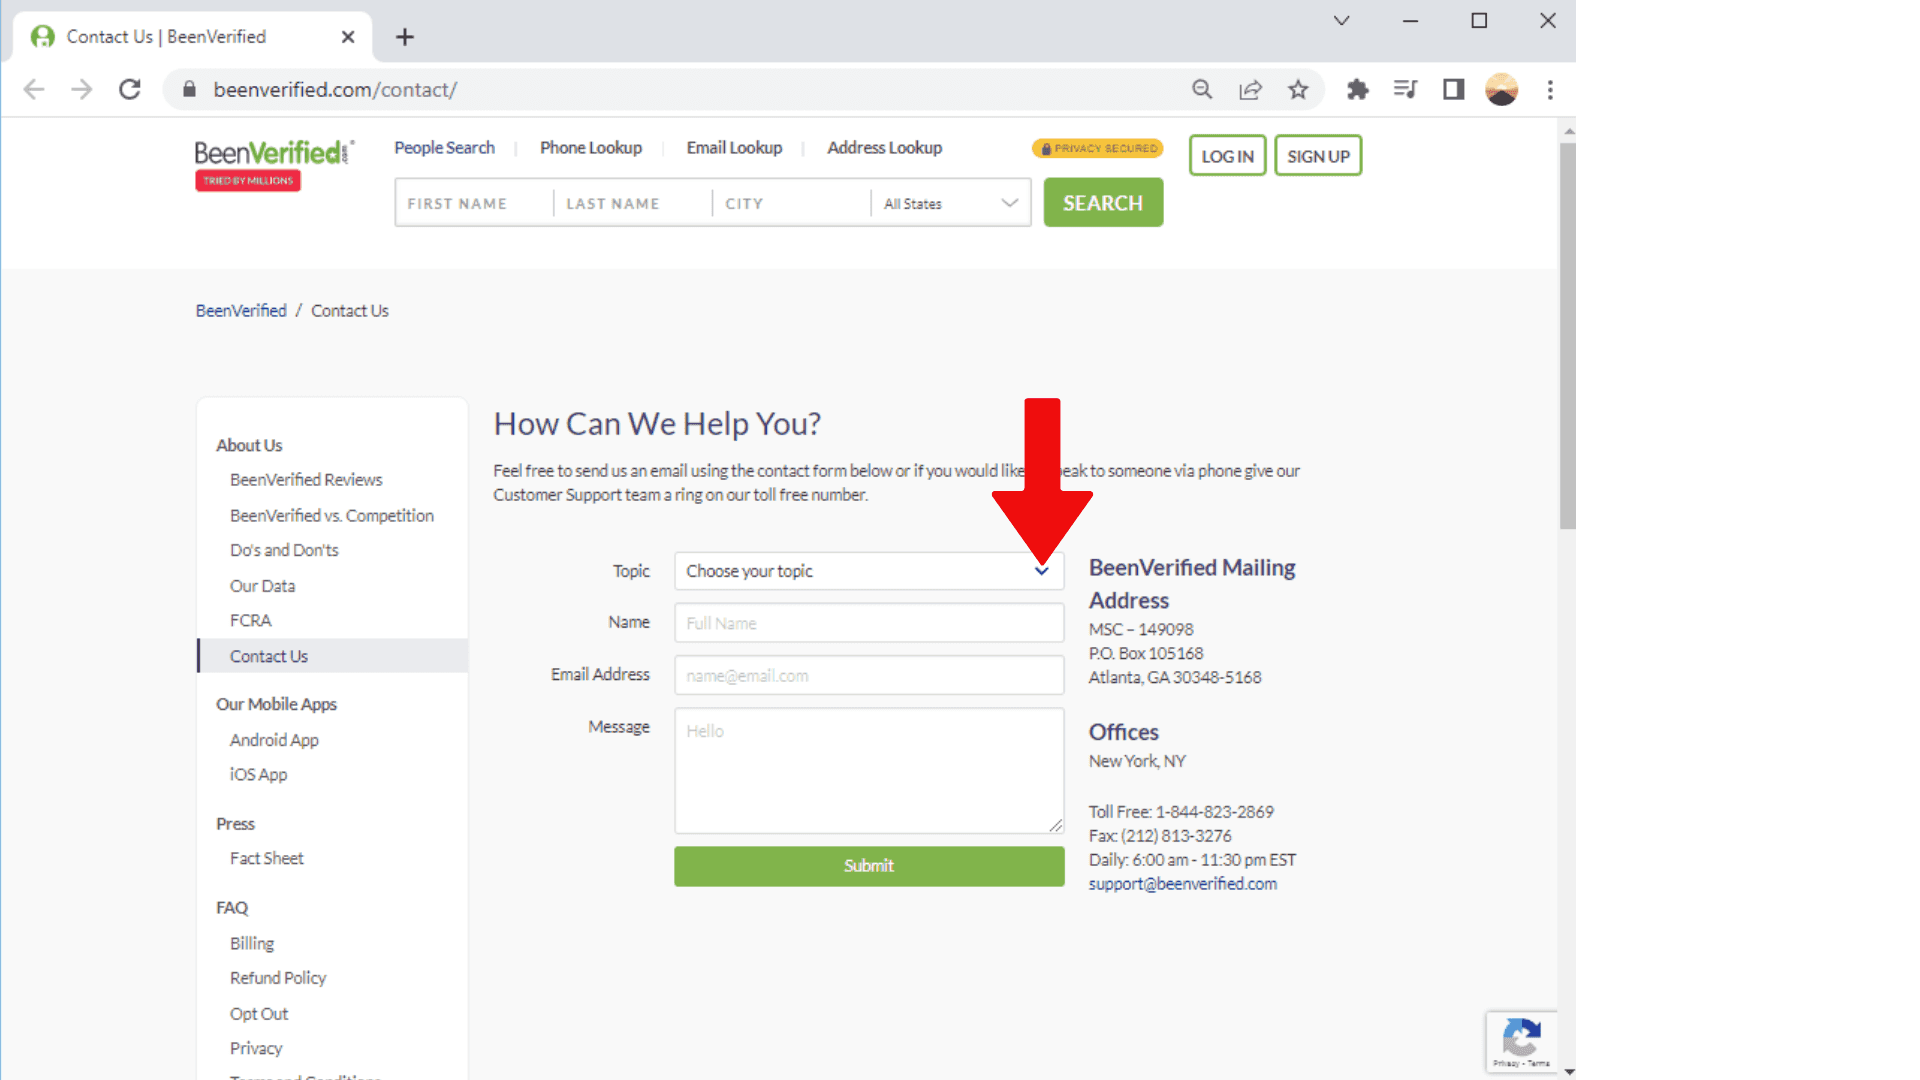Open the browser profile avatar
This screenshot has width=1920, height=1080.
point(1501,89)
